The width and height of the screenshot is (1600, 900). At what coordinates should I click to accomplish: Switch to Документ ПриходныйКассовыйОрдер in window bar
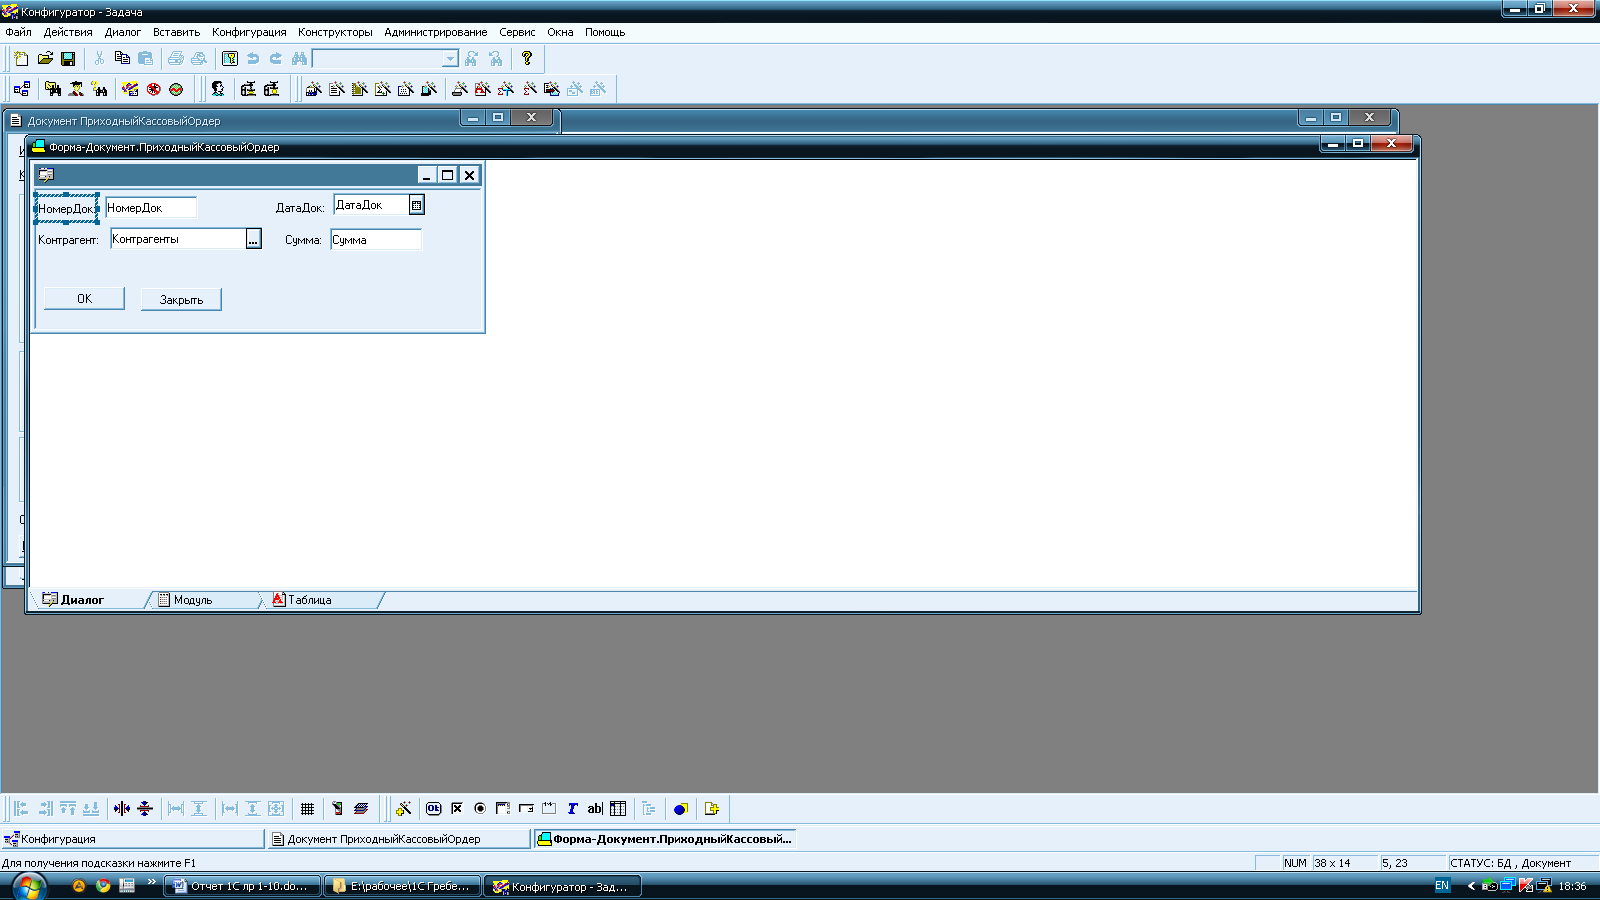(398, 839)
